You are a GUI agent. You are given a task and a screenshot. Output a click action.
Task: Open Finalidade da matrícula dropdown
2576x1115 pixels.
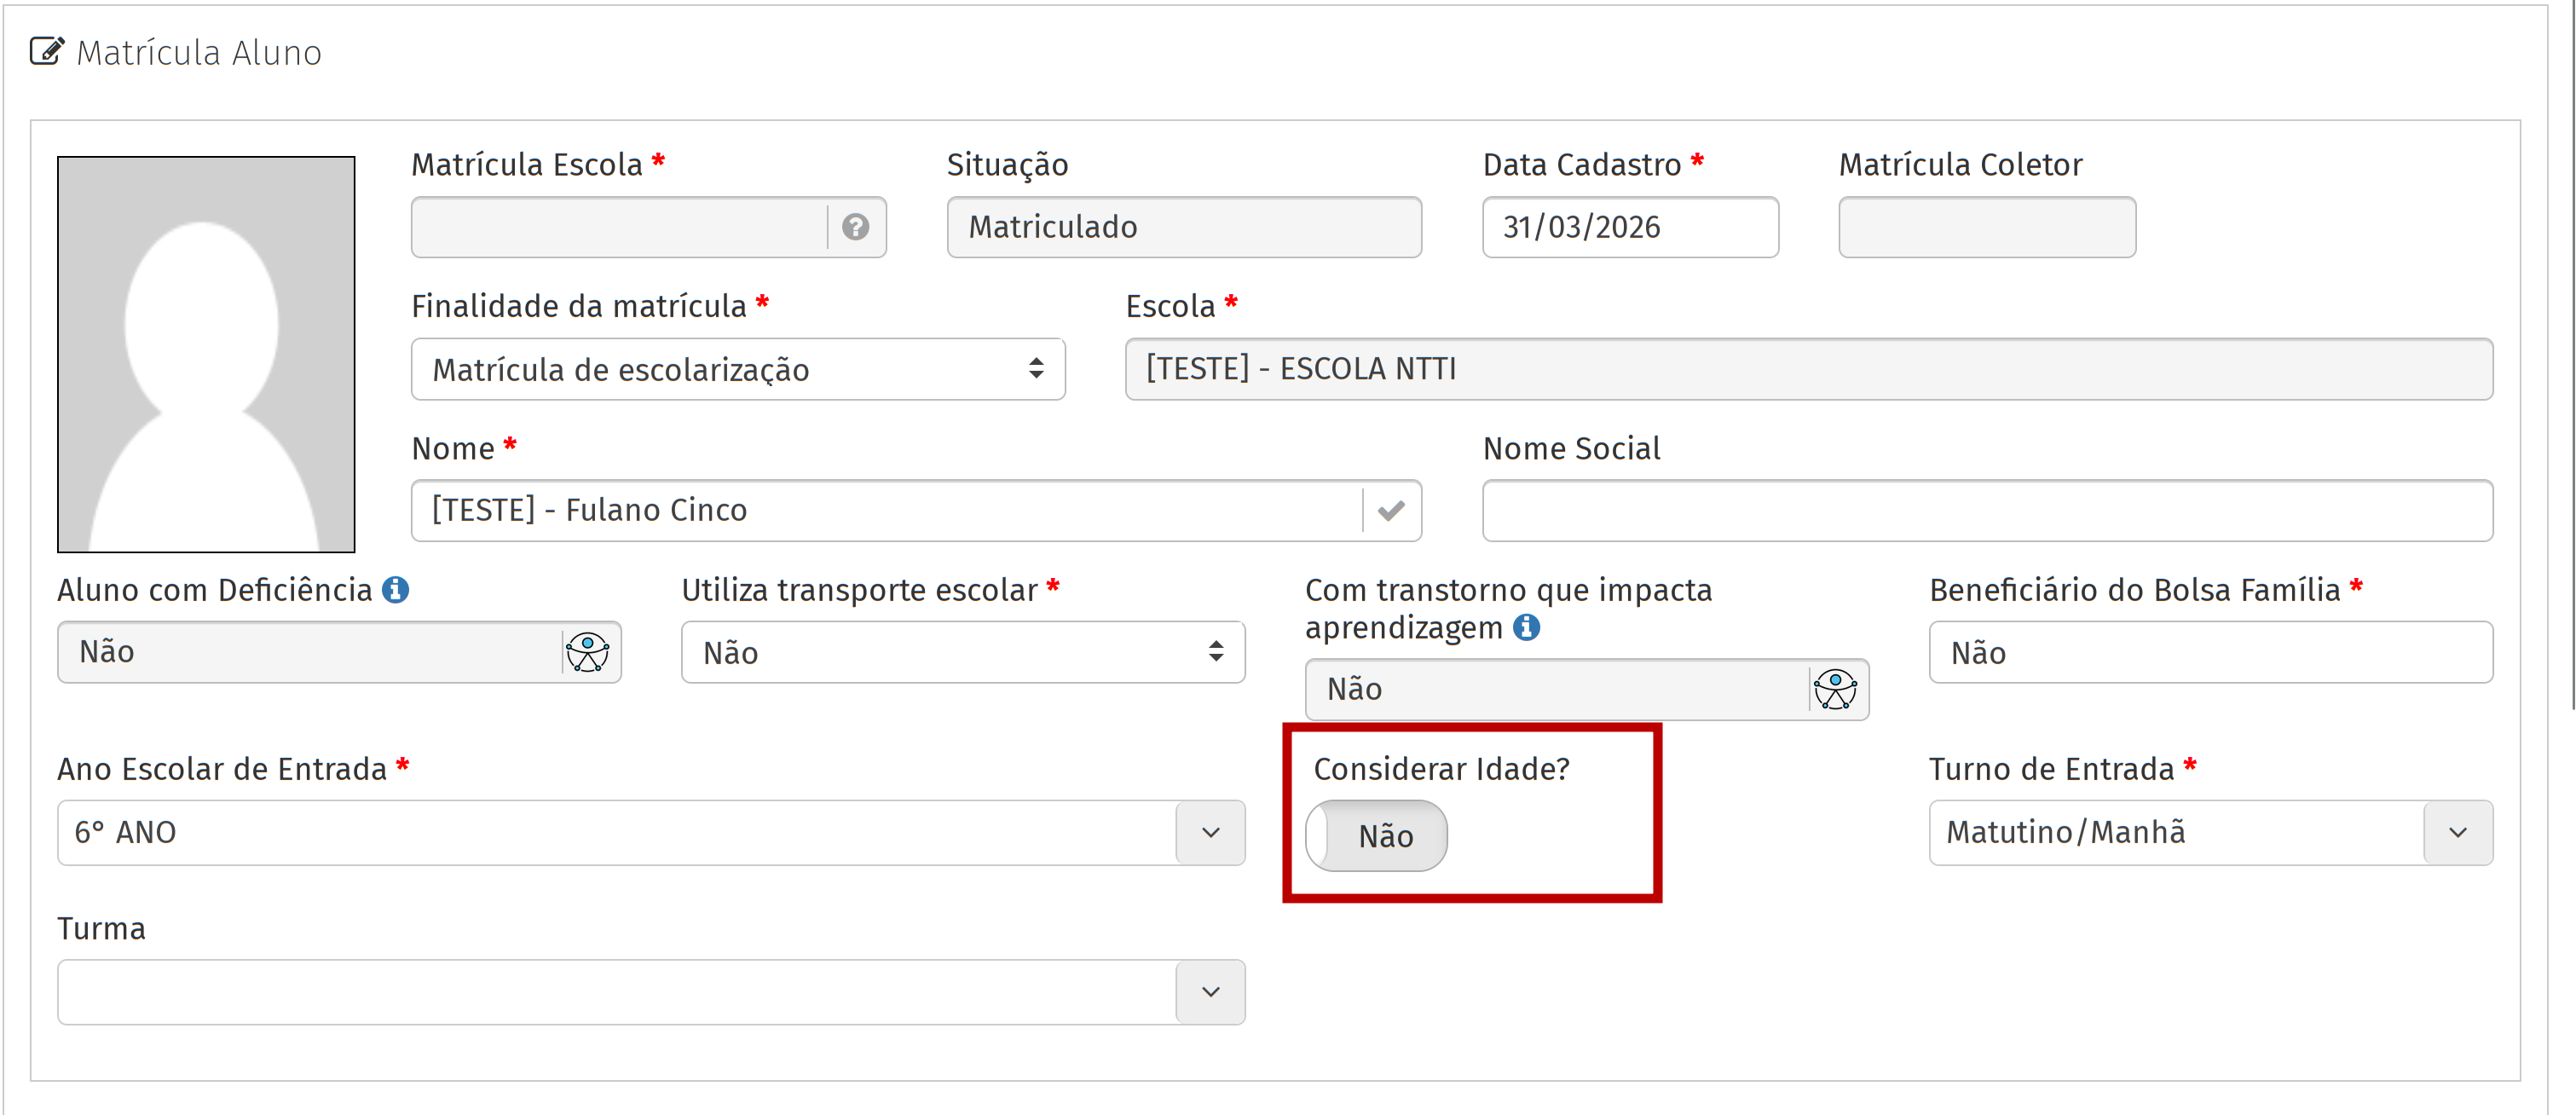(x=737, y=370)
